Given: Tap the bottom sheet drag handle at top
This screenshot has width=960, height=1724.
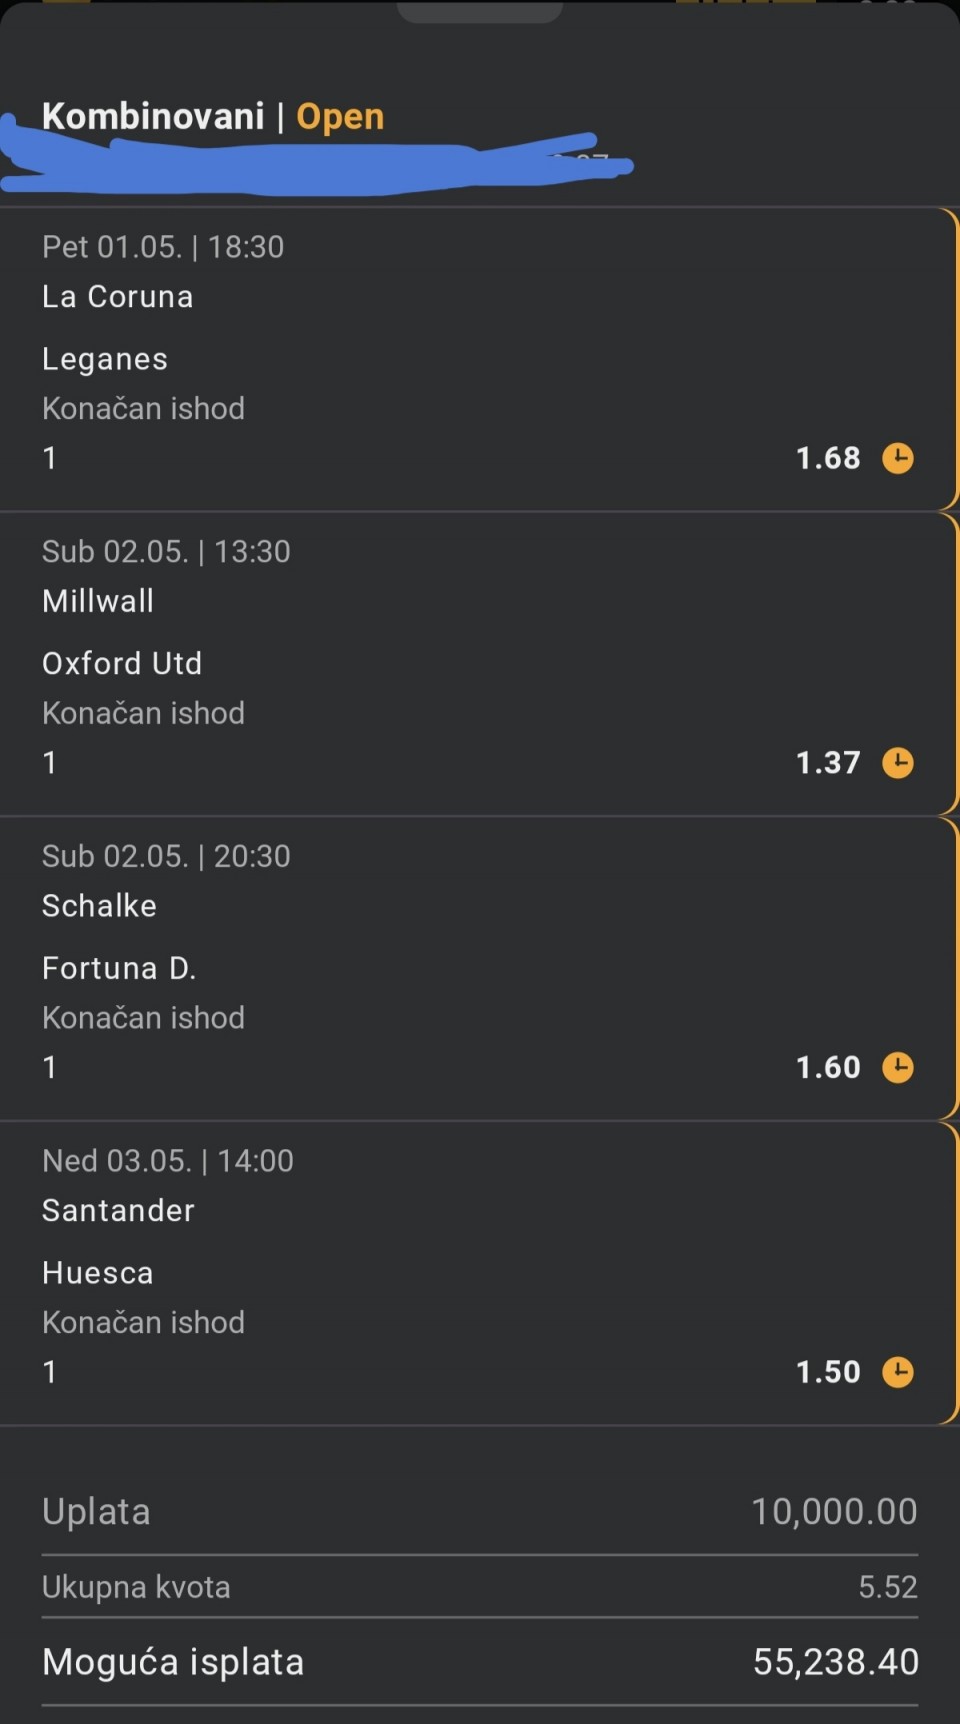Looking at the screenshot, I should (480, 12).
